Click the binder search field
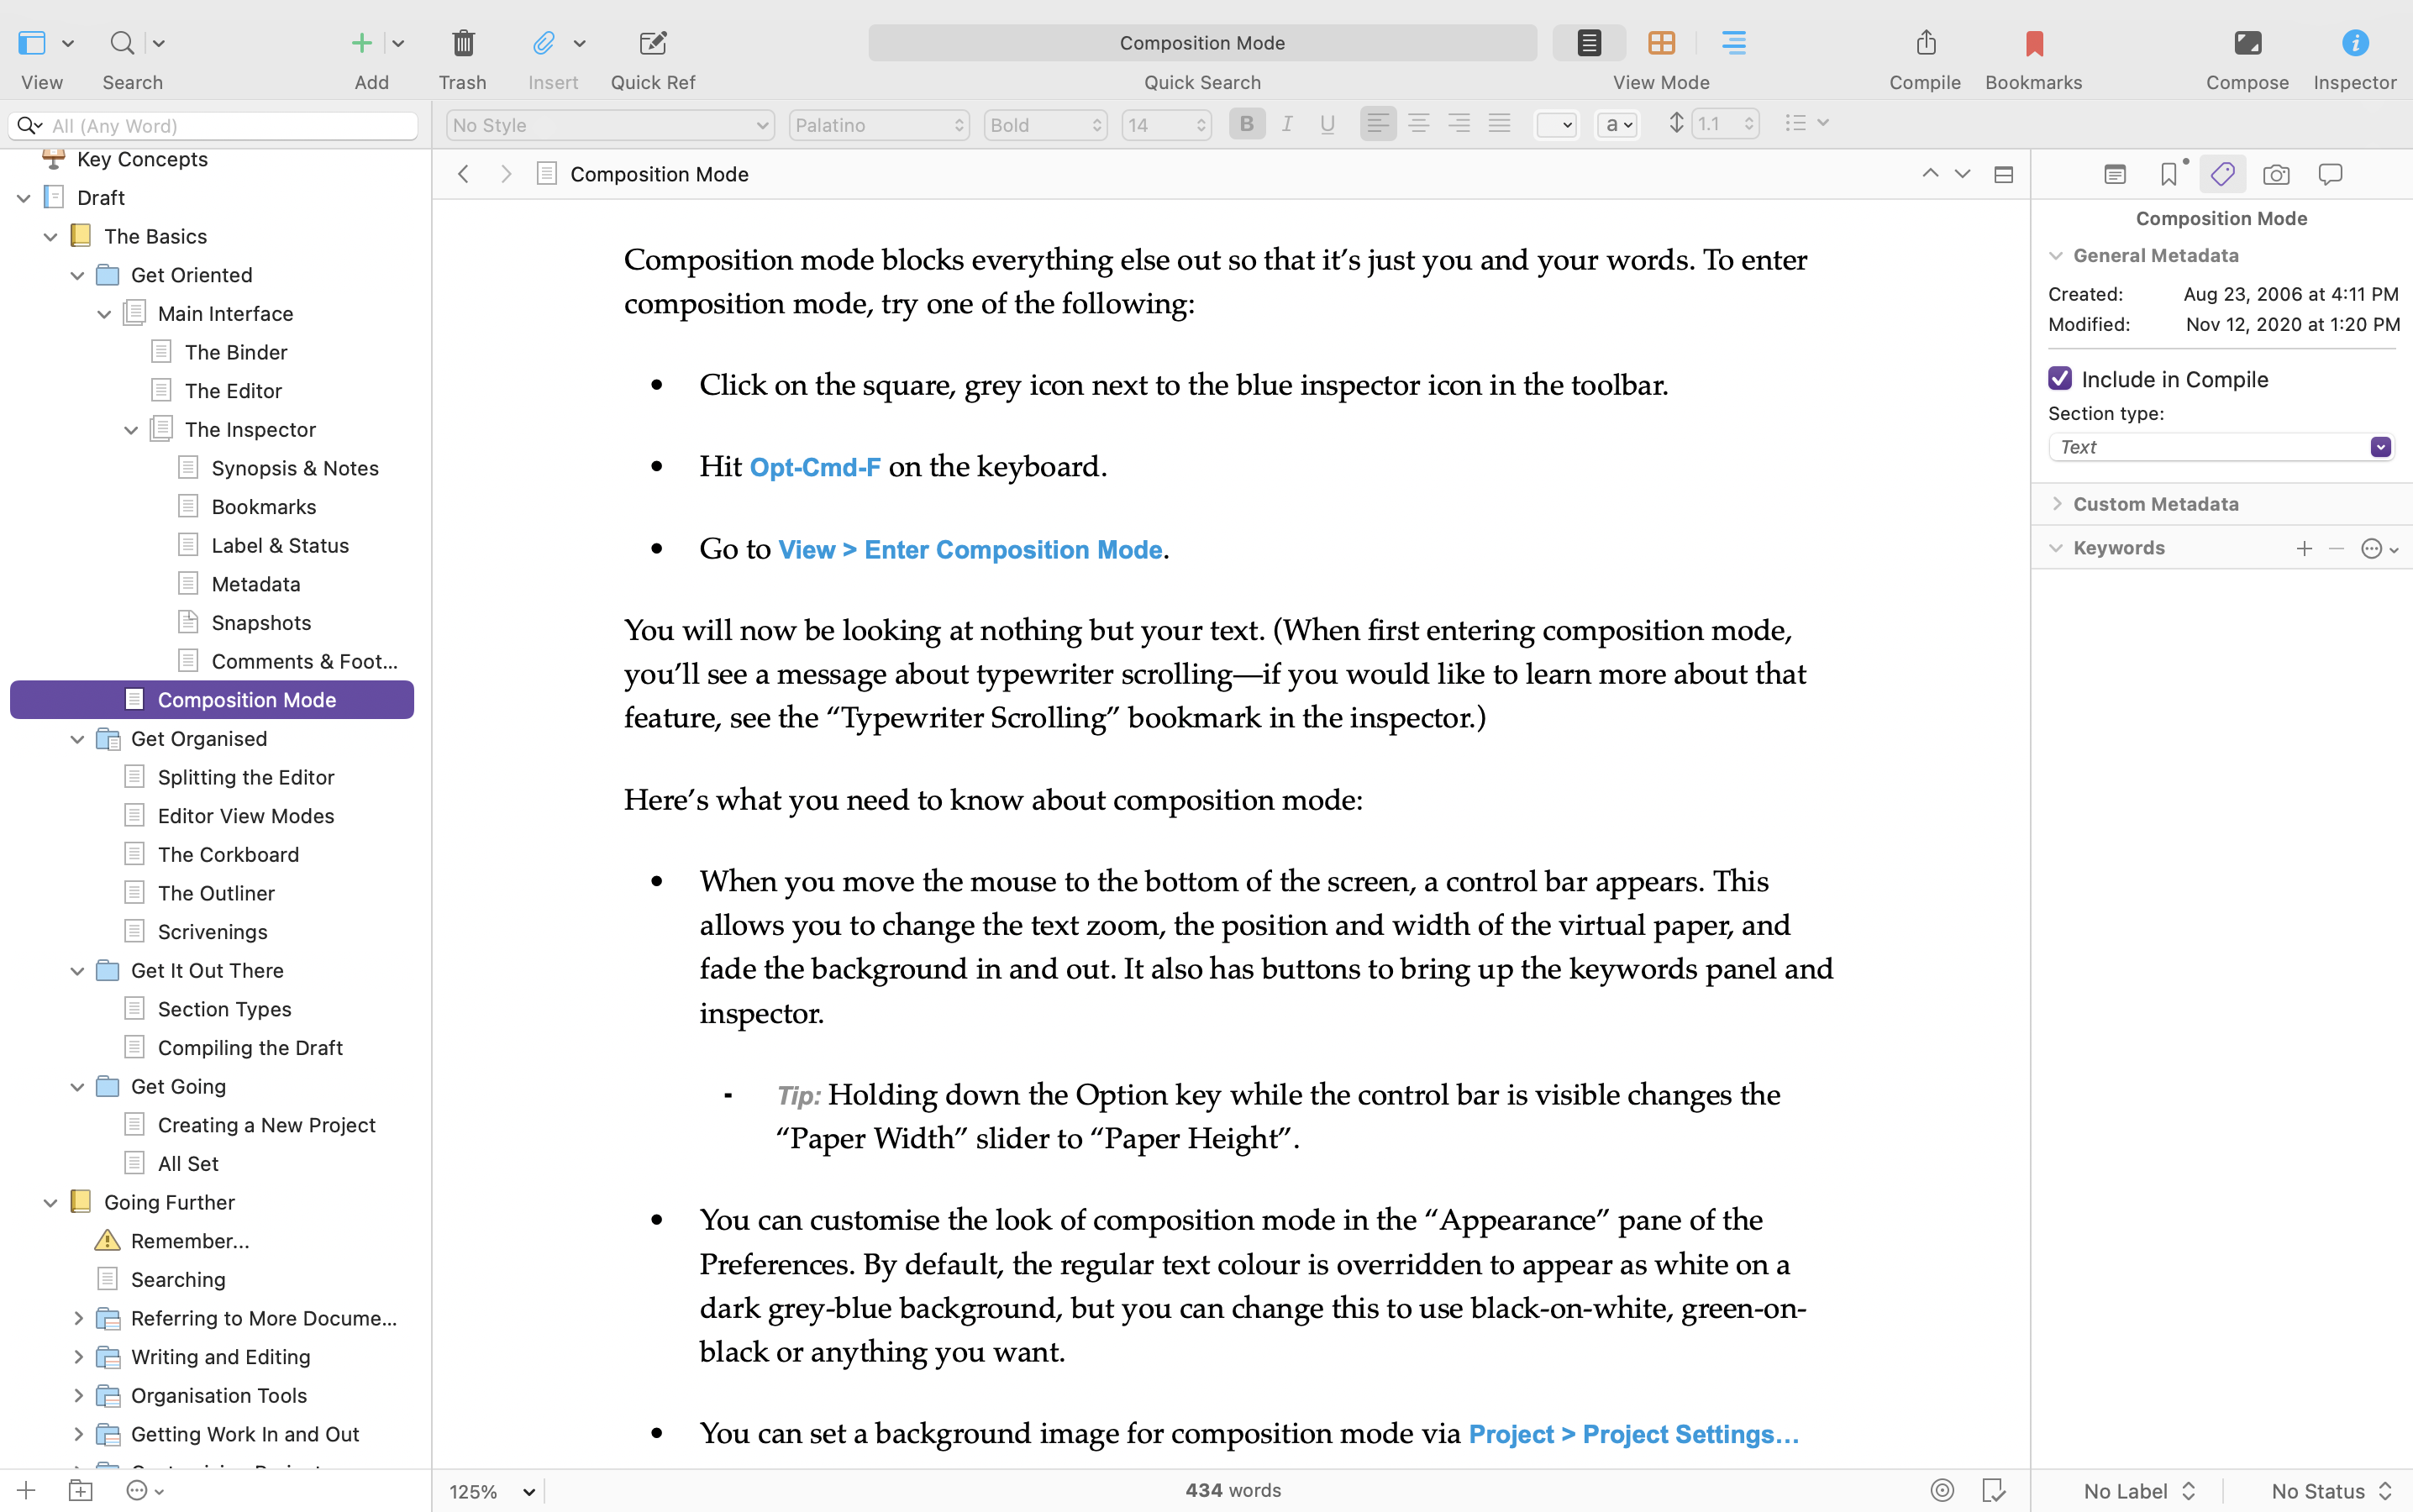The height and width of the screenshot is (1512, 2413). tap(213, 126)
